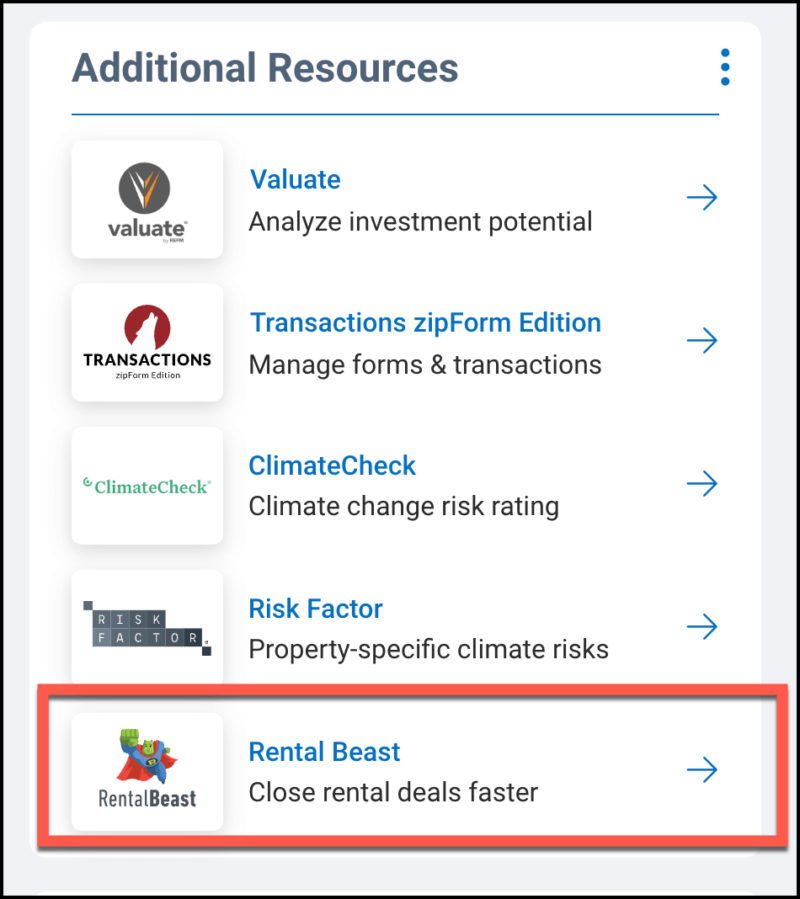This screenshot has width=800, height=899.
Task: Click the Climate change risk rating text
Action: pos(403,507)
